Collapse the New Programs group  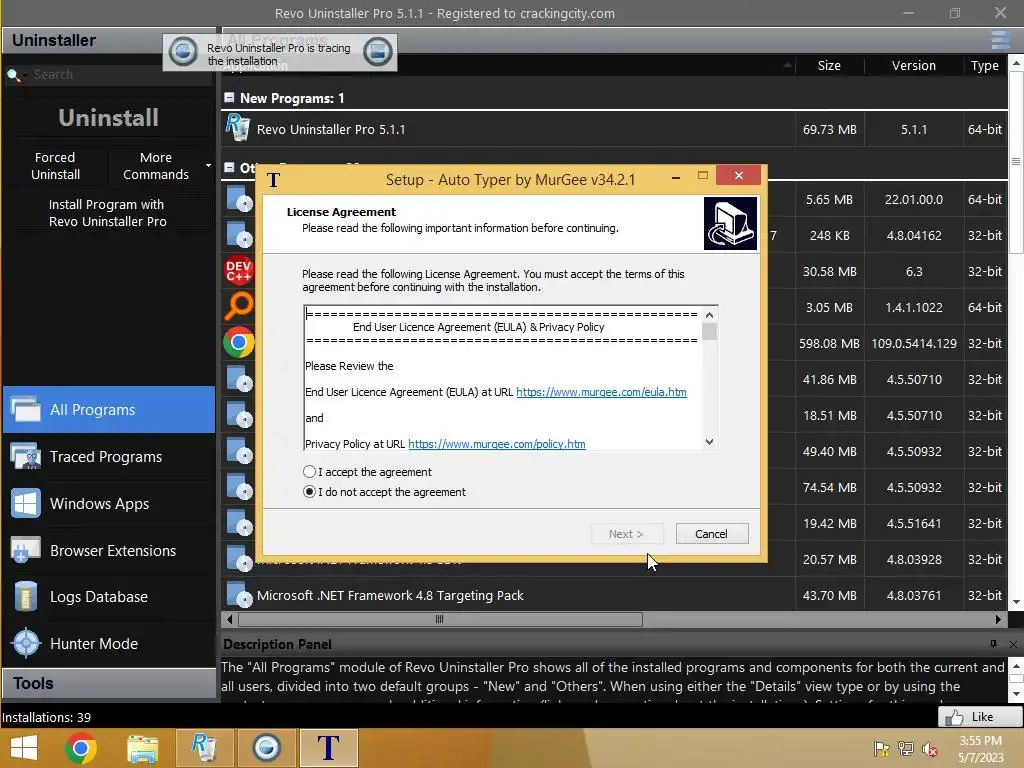[x=229, y=98]
